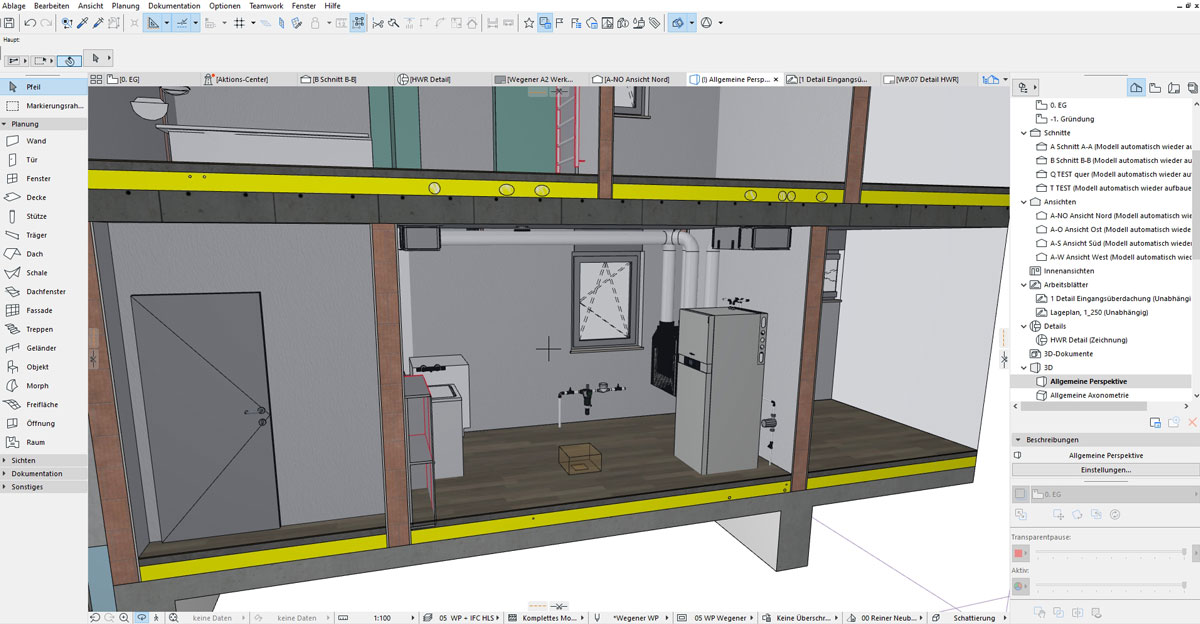The height and width of the screenshot is (624, 1200).
Task: Click the red delete X in navigator
Action: (1191, 423)
